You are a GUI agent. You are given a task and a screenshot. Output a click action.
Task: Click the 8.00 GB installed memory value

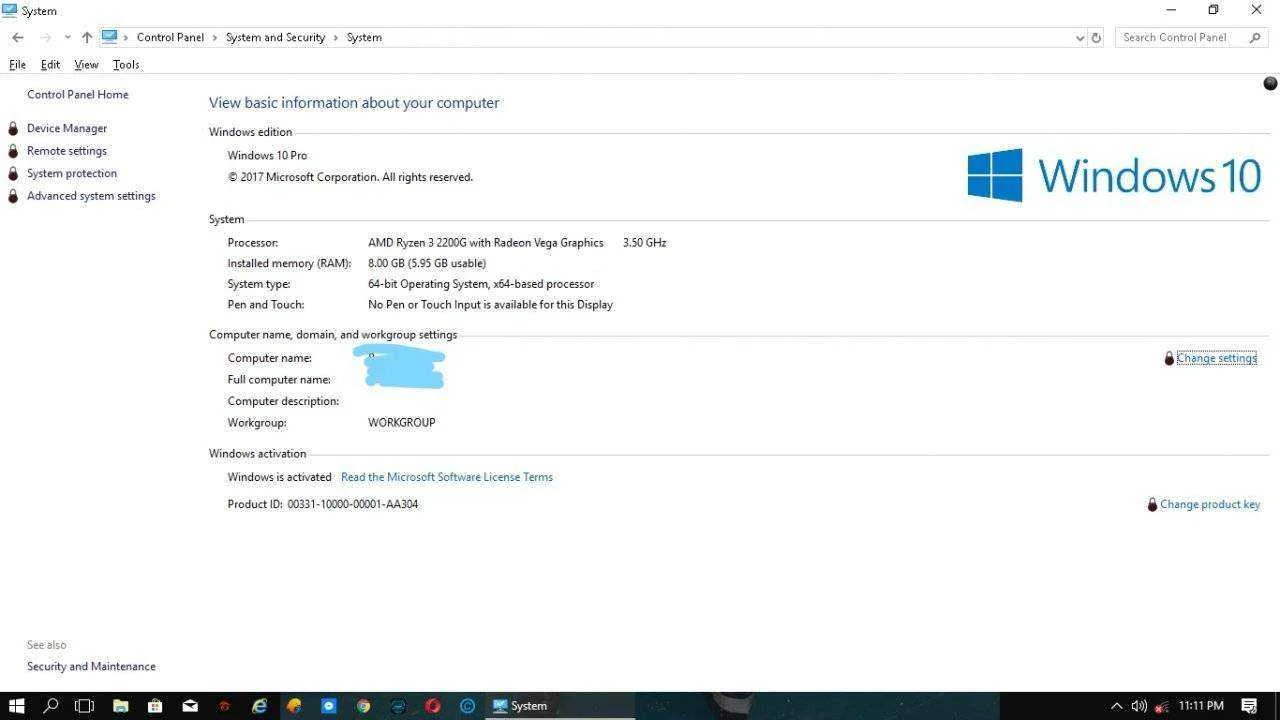point(427,263)
